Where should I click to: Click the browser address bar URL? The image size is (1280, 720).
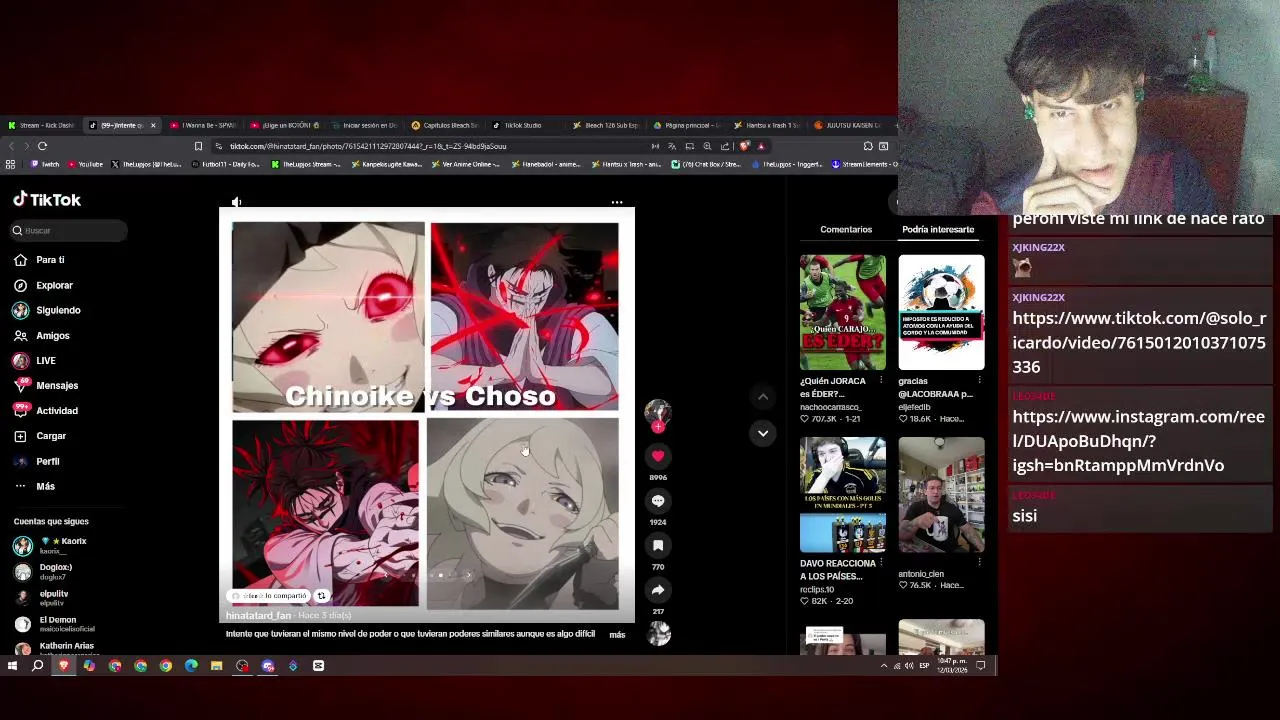(x=368, y=146)
